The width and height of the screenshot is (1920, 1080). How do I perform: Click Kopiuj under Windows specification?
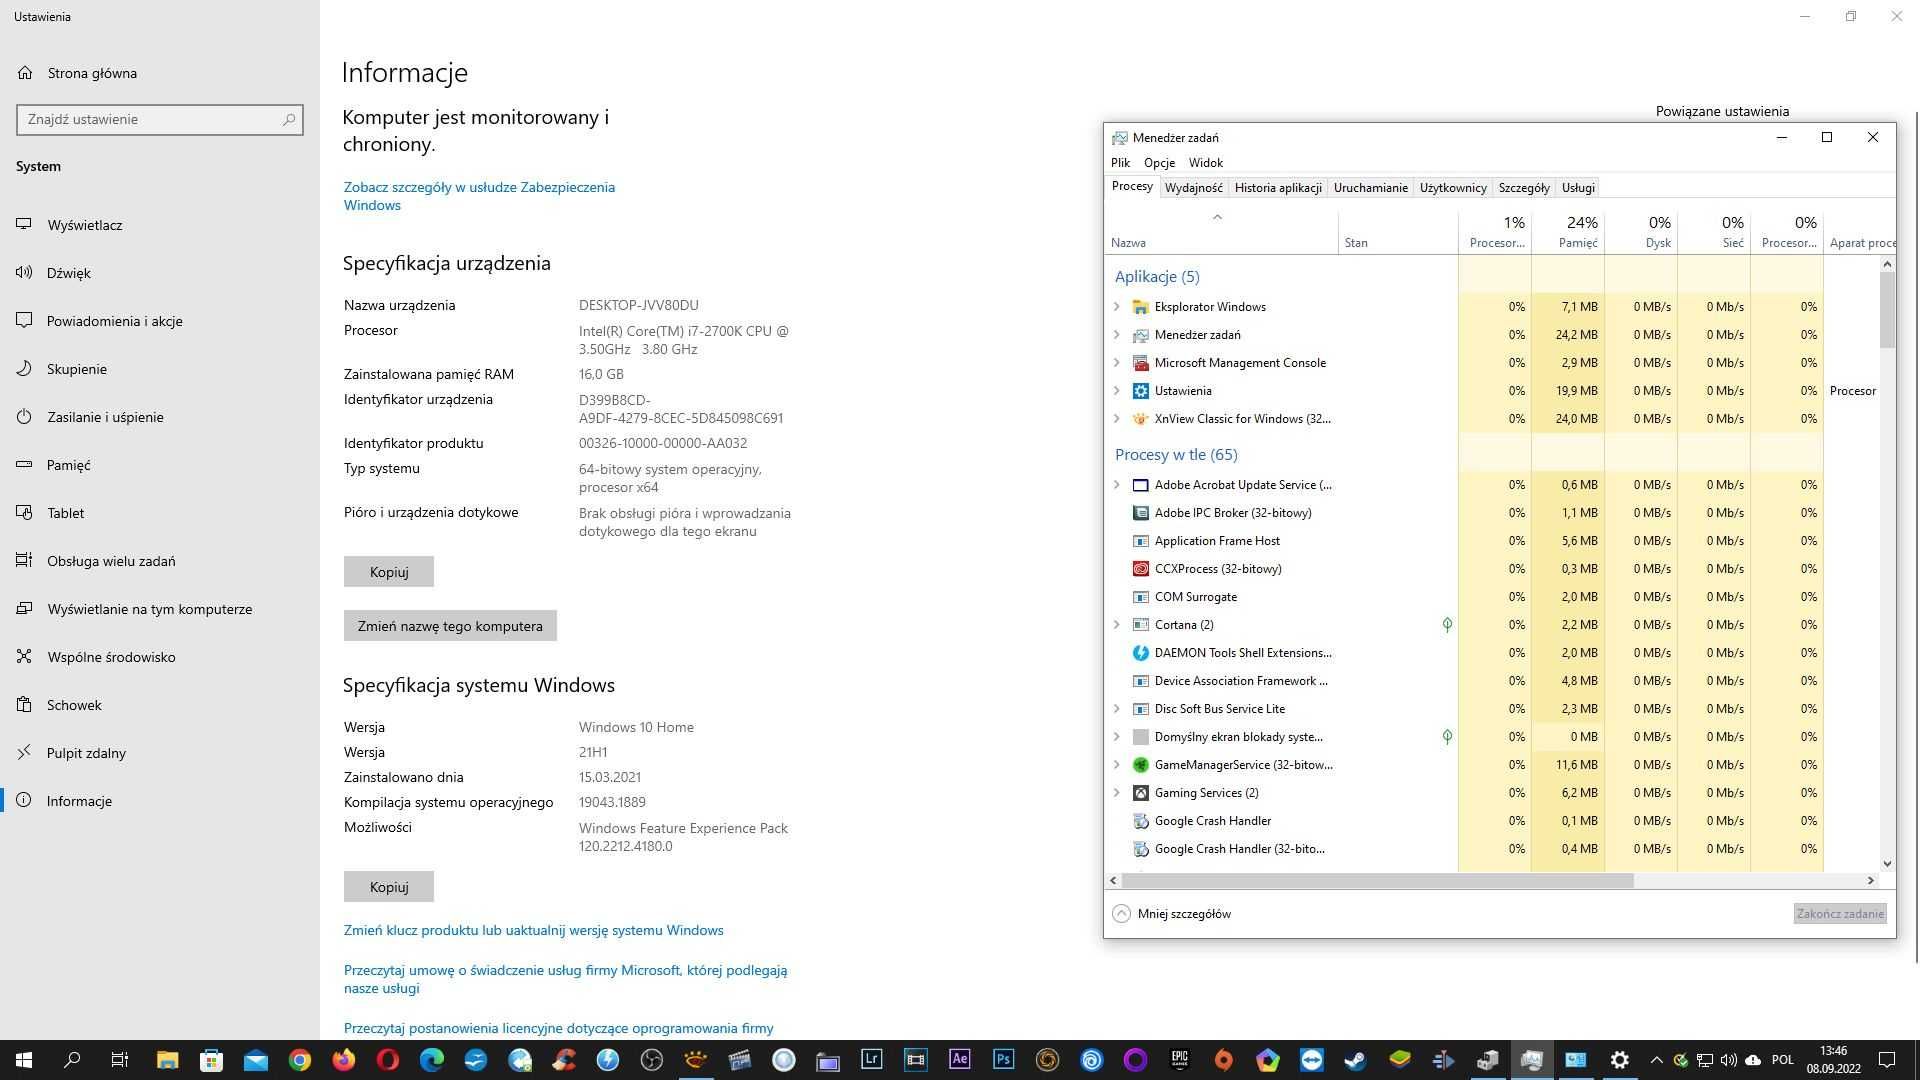coord(389,887)
